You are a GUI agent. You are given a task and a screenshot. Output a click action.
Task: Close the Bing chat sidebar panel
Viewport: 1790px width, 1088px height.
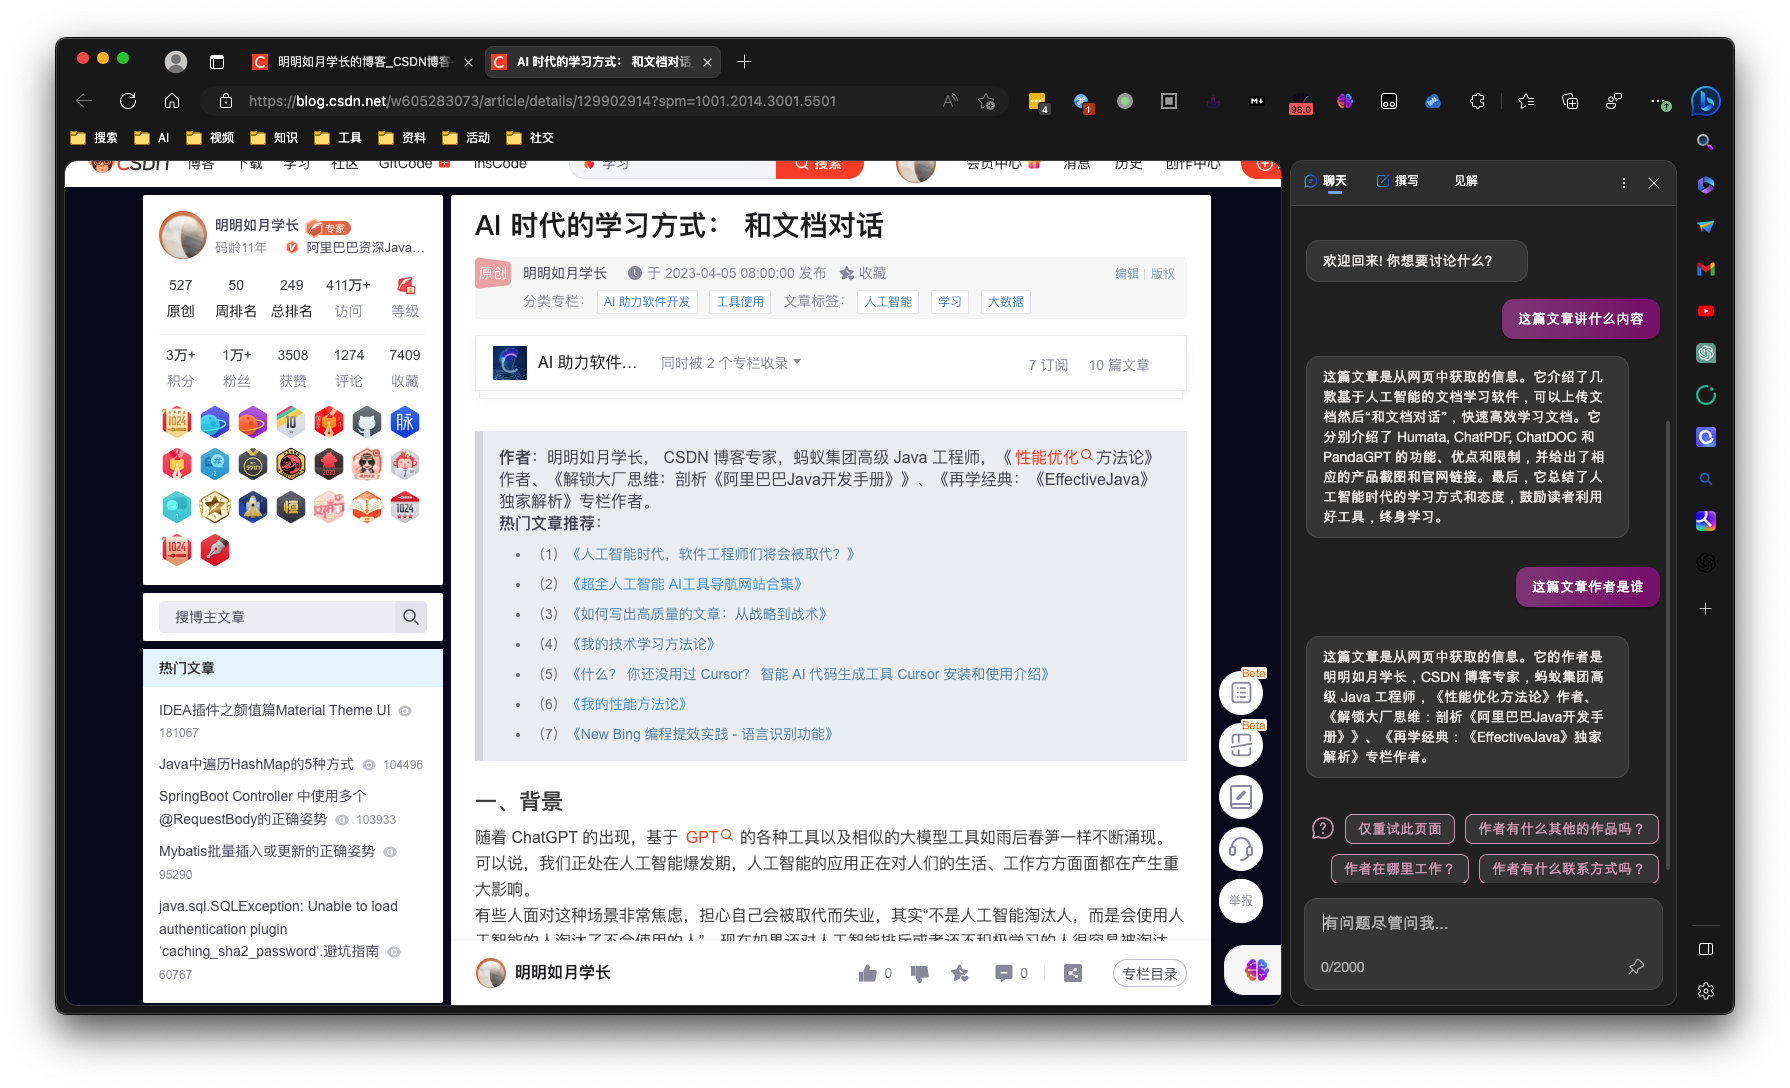1654,183
